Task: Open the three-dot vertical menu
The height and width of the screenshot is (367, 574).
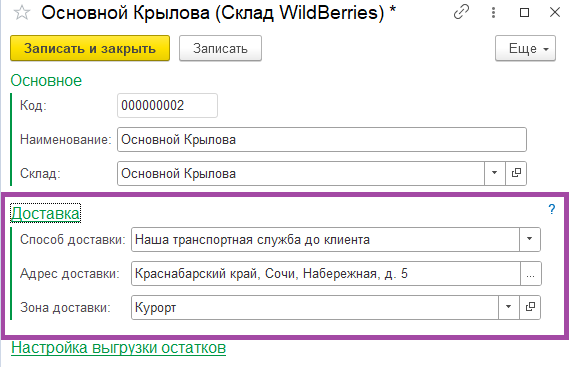Action: pyautogui.click(x=493, y=13)
